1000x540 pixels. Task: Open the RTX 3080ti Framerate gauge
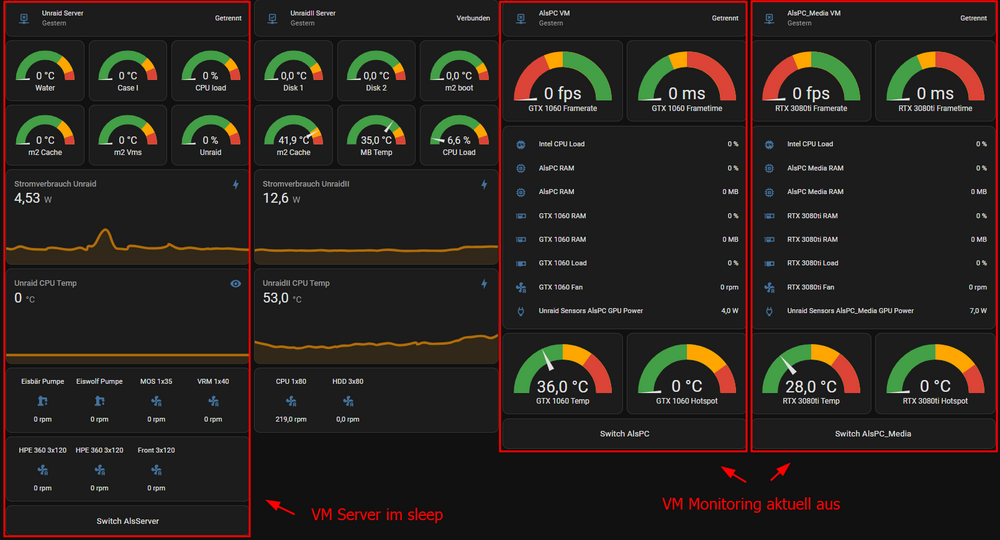click(x=811, y=81)
